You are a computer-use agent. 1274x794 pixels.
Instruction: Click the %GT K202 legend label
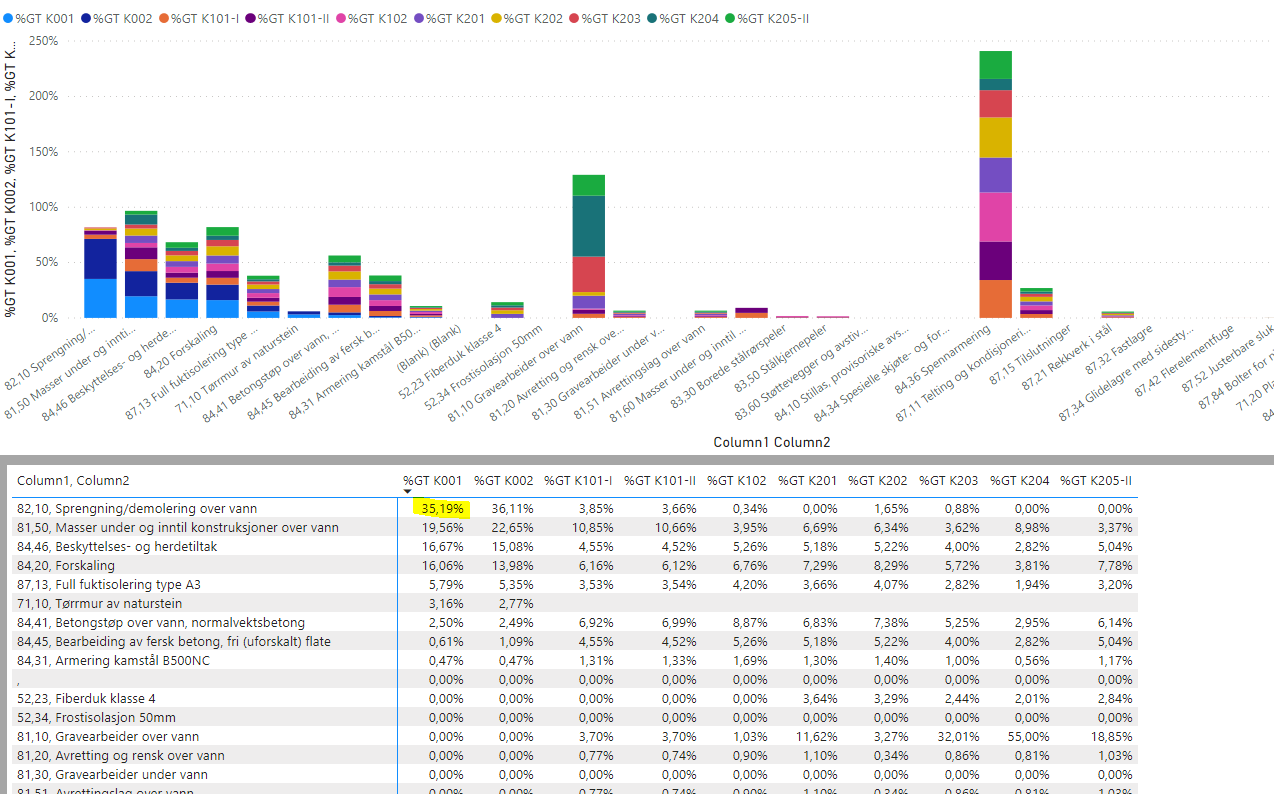pyautogui.click(x=533, y=19)
